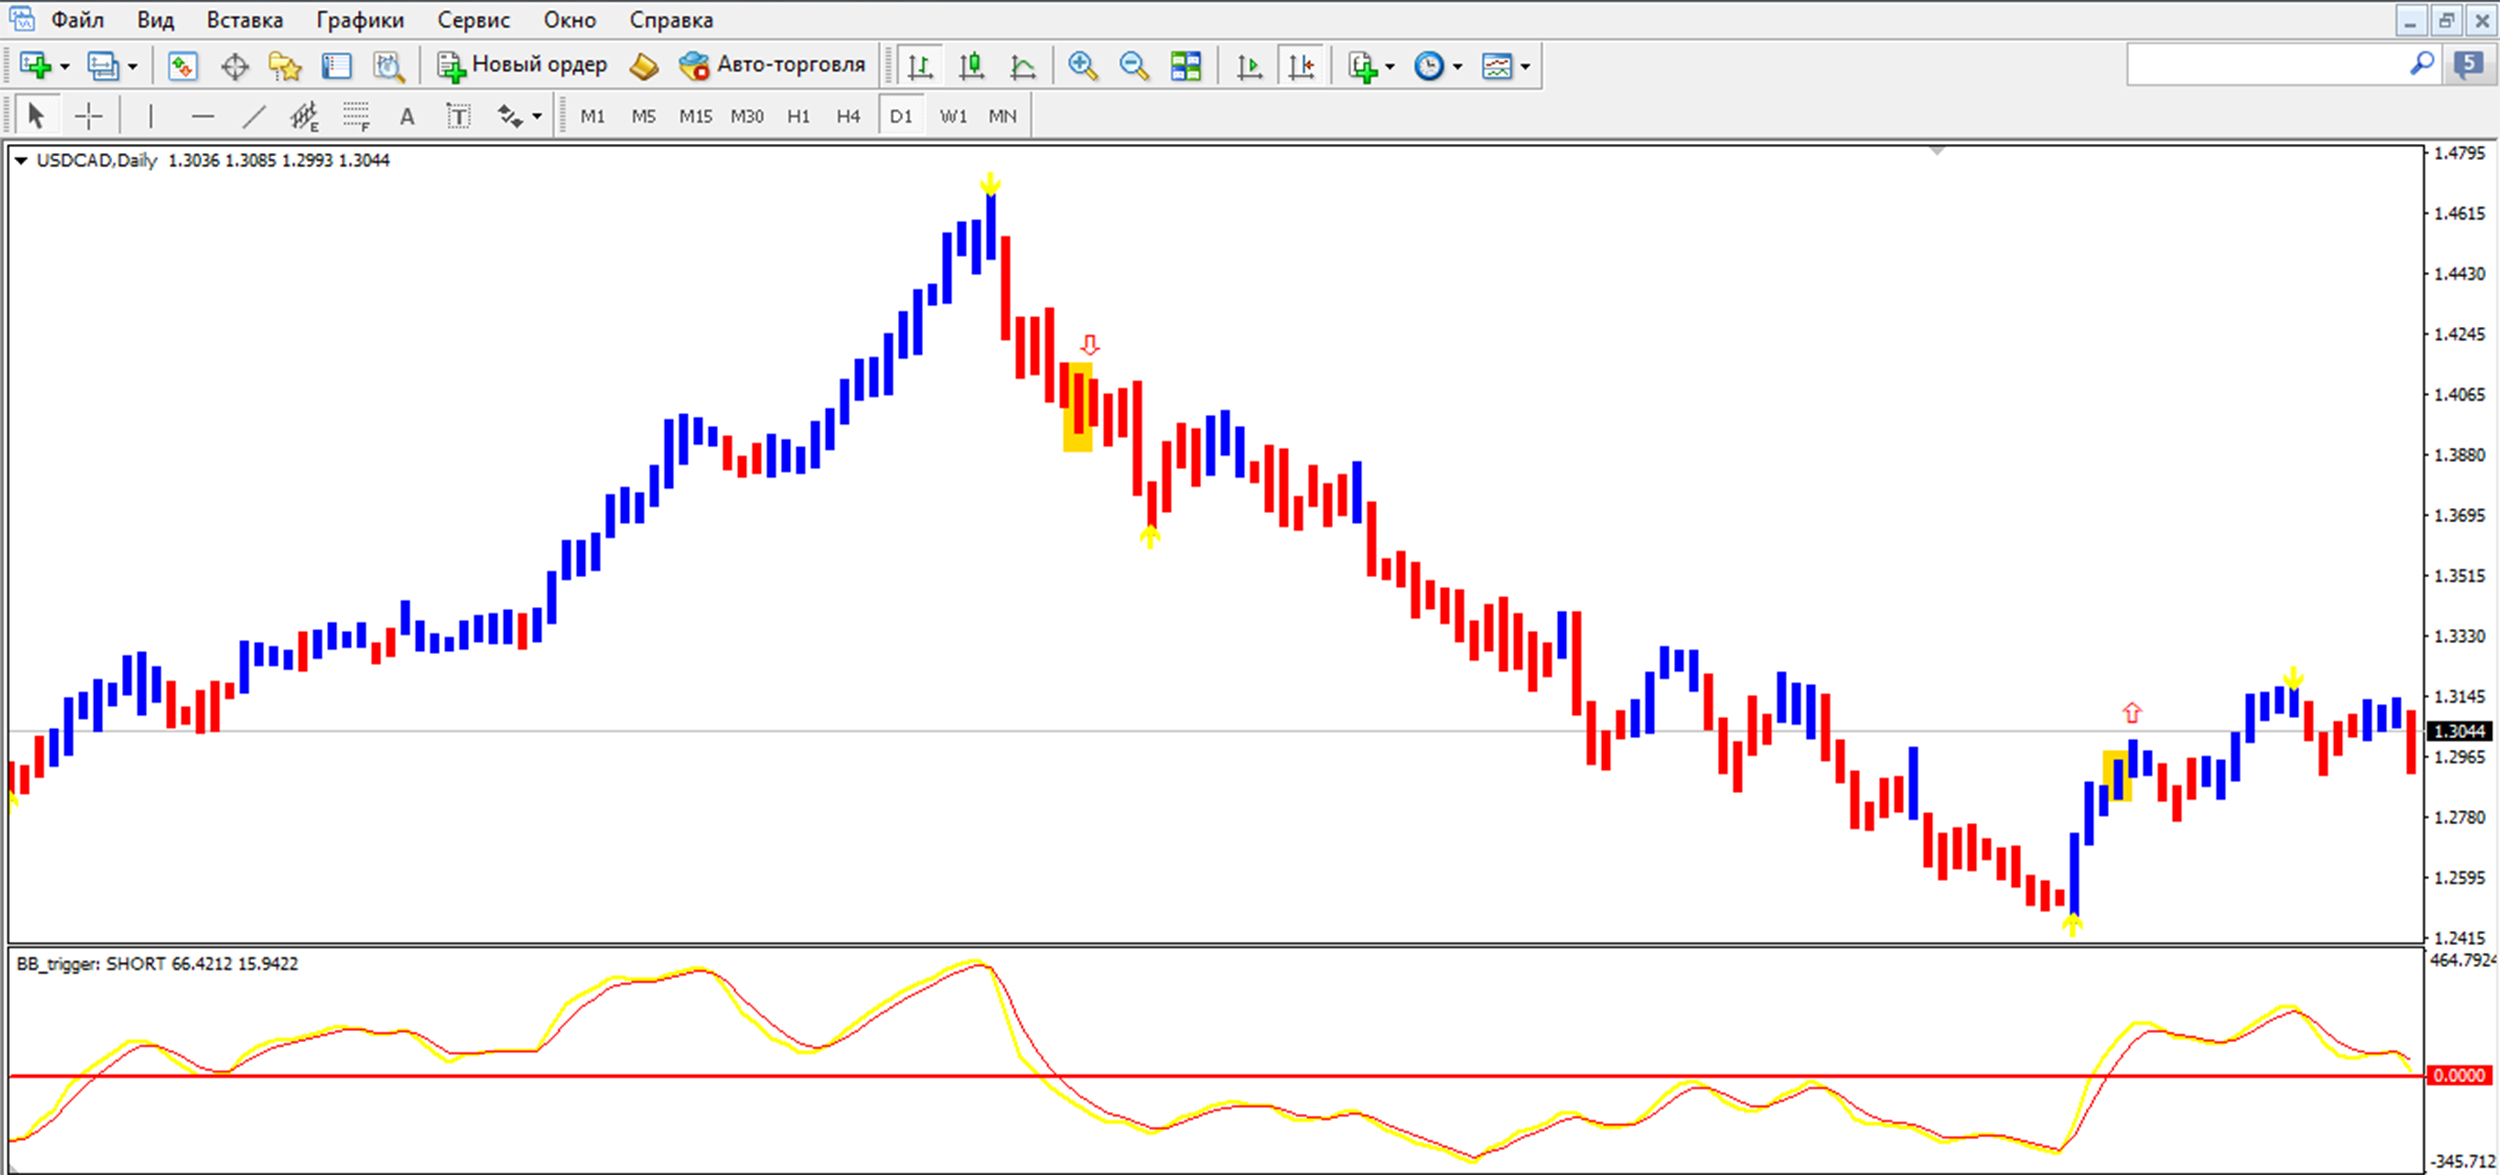Viewport: 2500px width, 1175px height.
Task: Switch to M5 timeframe
Action: pos(644,117)
